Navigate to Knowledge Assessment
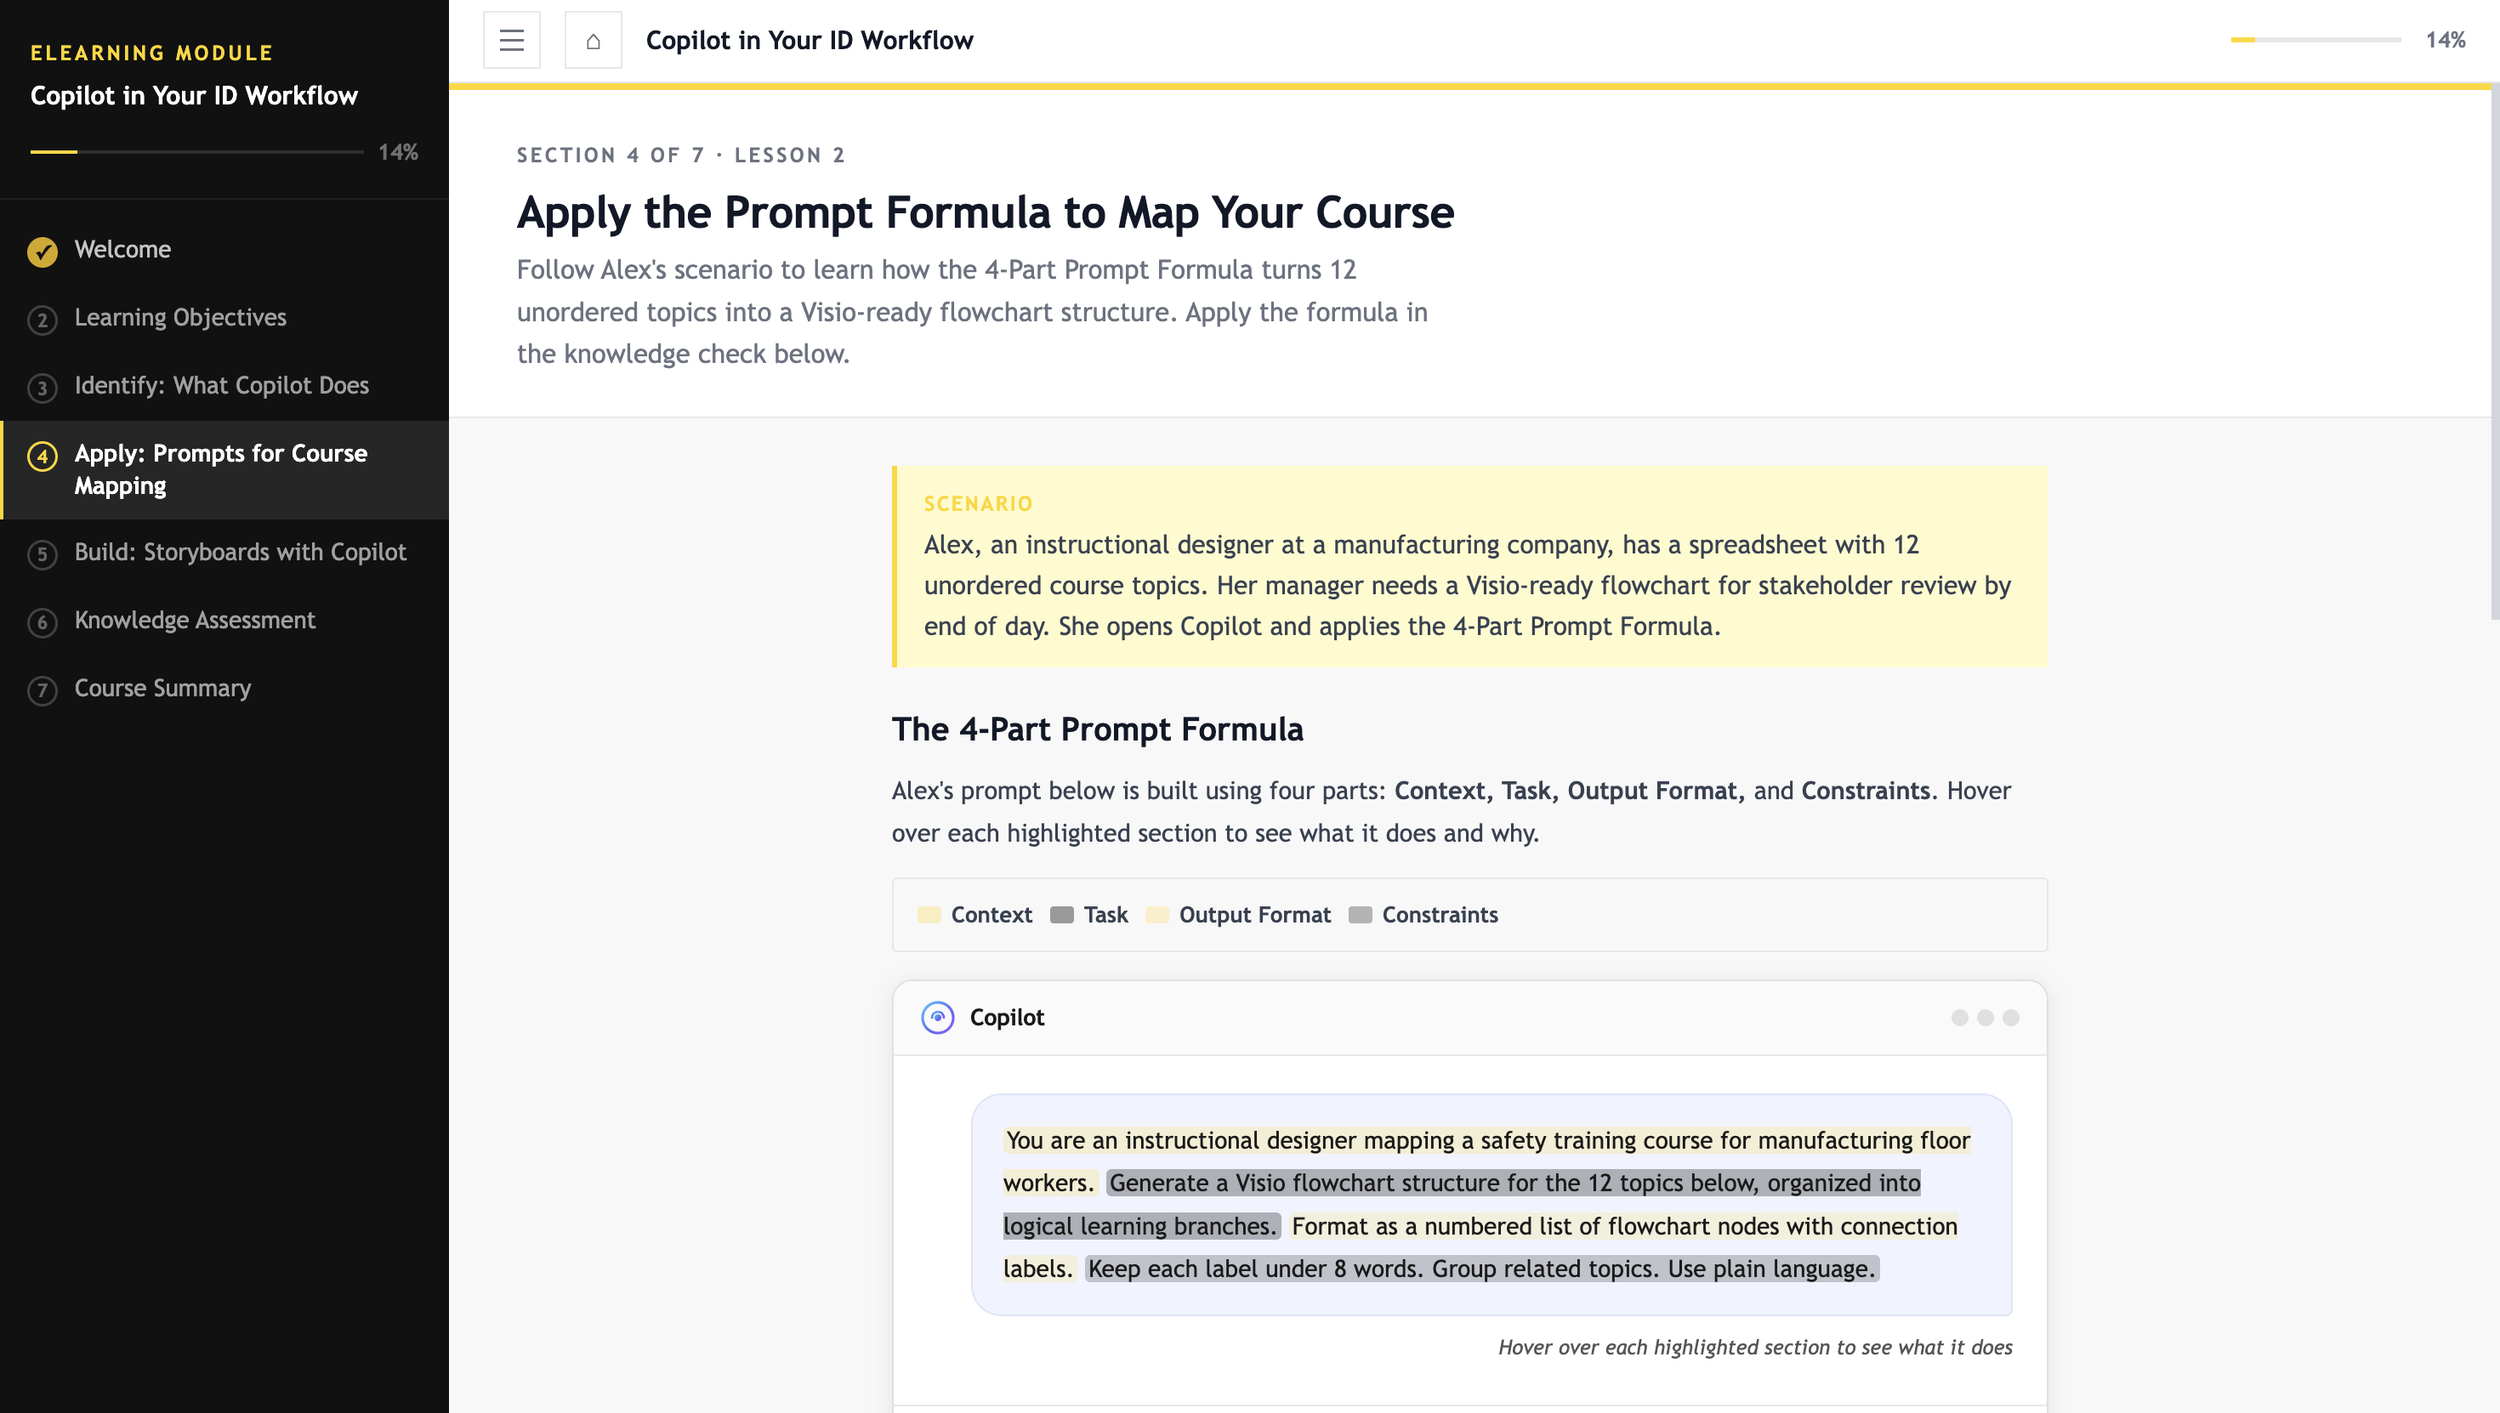2500x1413 pixels. point(195,620)
